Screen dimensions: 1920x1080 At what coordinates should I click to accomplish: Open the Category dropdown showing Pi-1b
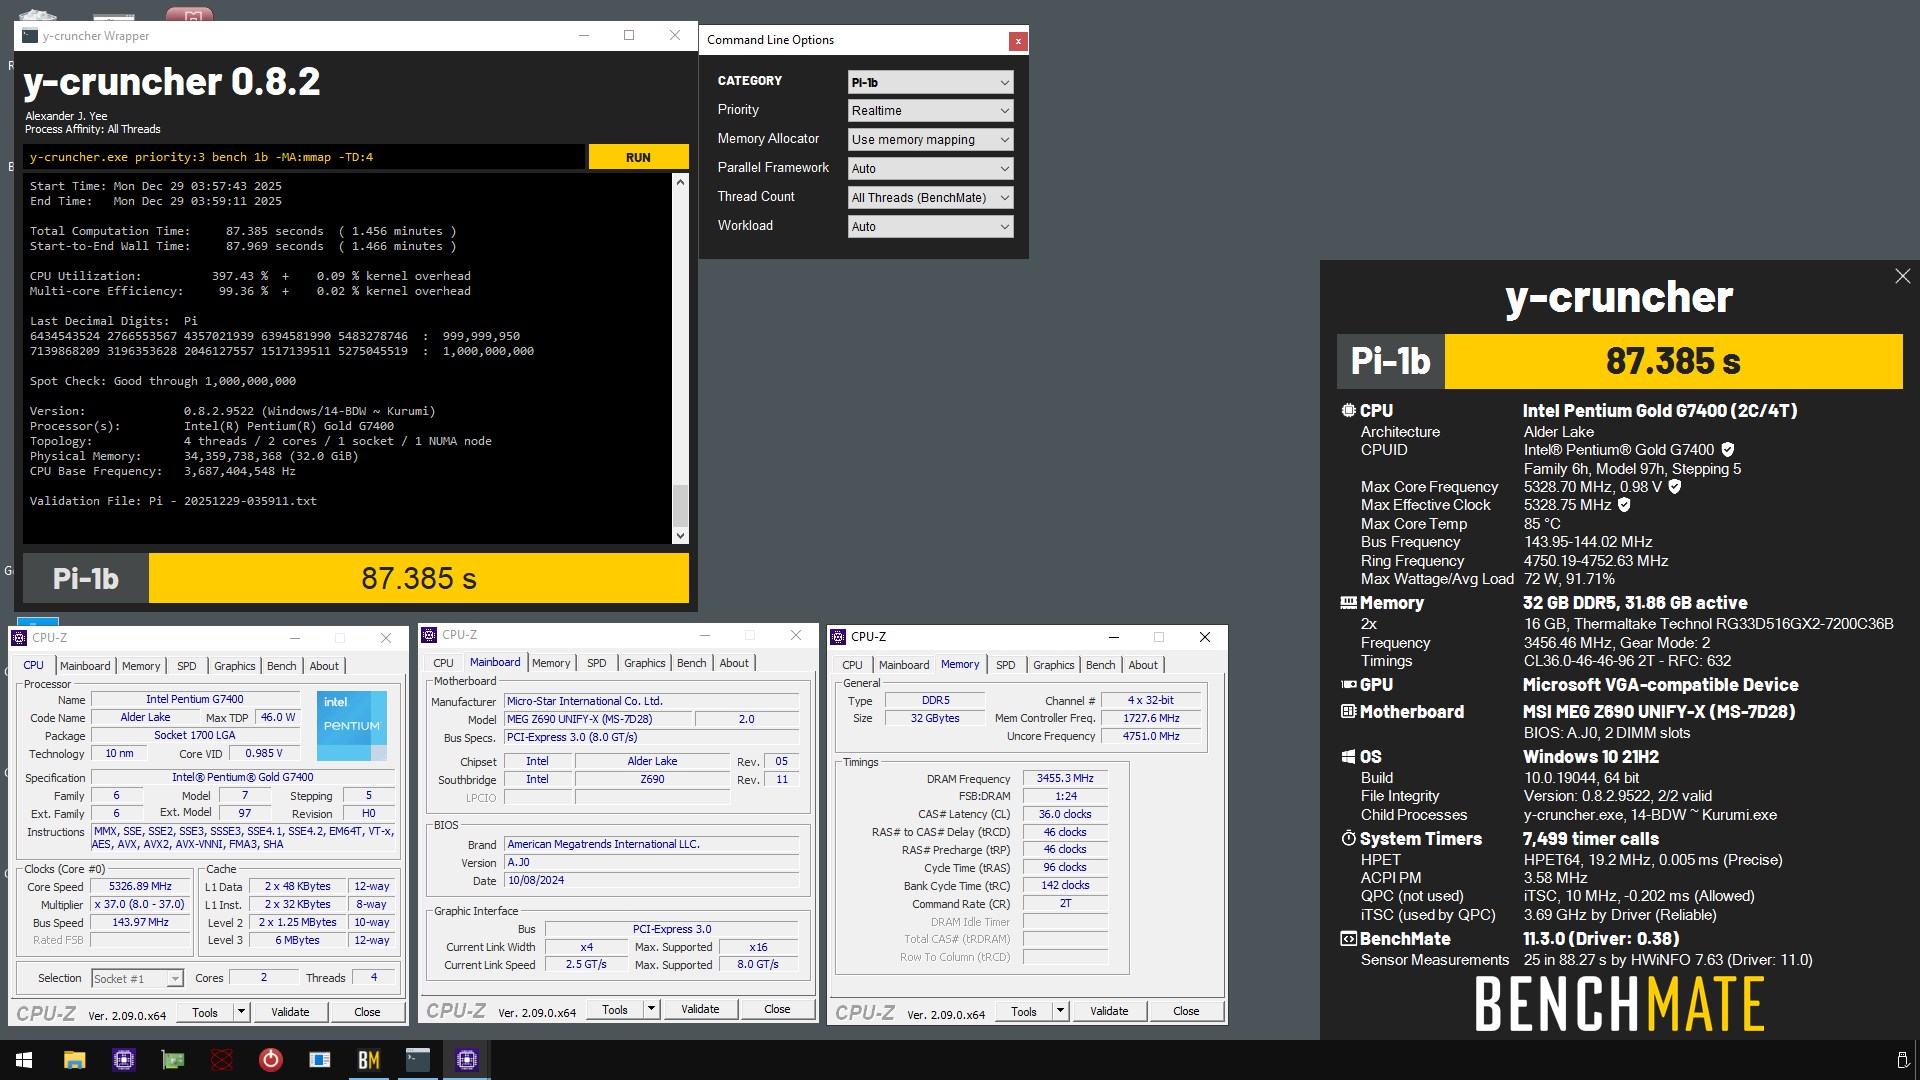tap(930, 82)
